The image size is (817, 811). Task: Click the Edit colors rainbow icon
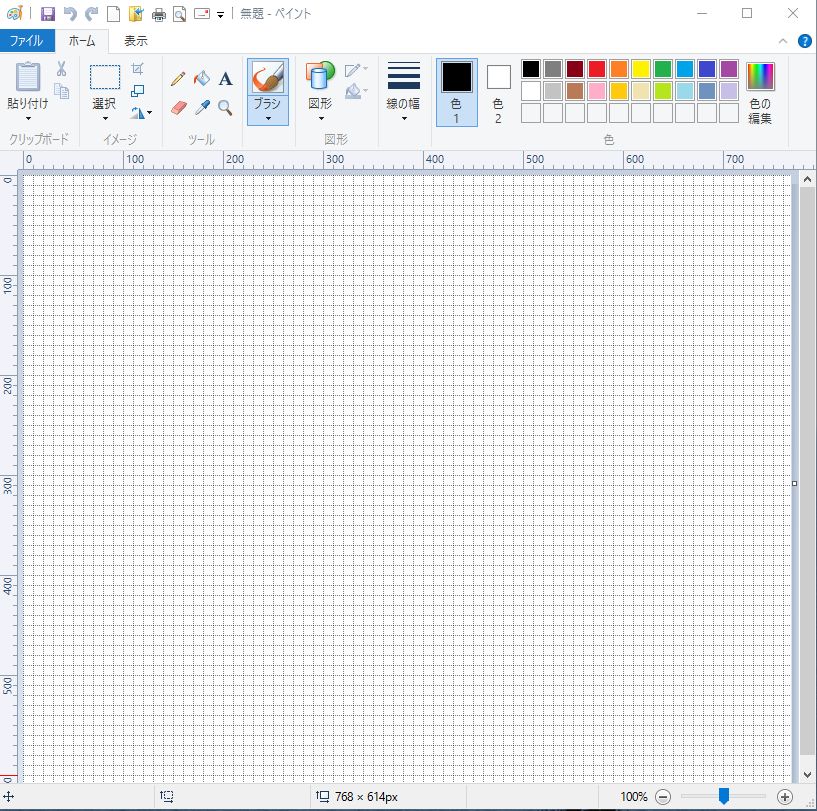(x=760, y=77)
